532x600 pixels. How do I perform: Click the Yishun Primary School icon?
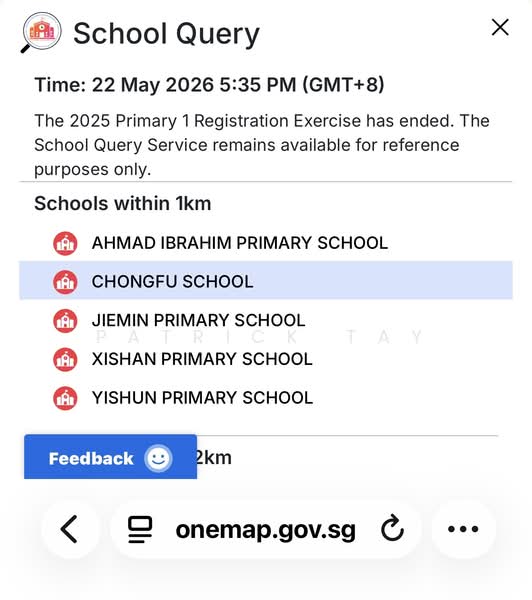click(65, 398)
